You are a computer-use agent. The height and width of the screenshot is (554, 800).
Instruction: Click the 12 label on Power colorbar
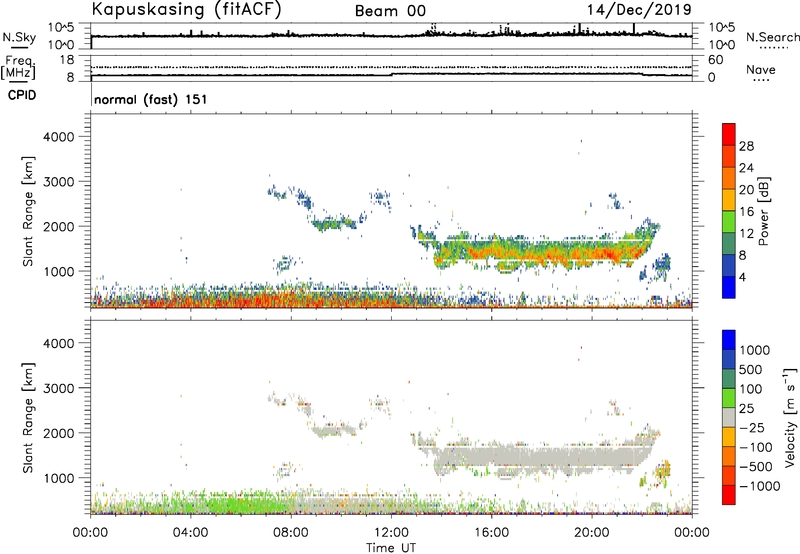pos(746,234)
